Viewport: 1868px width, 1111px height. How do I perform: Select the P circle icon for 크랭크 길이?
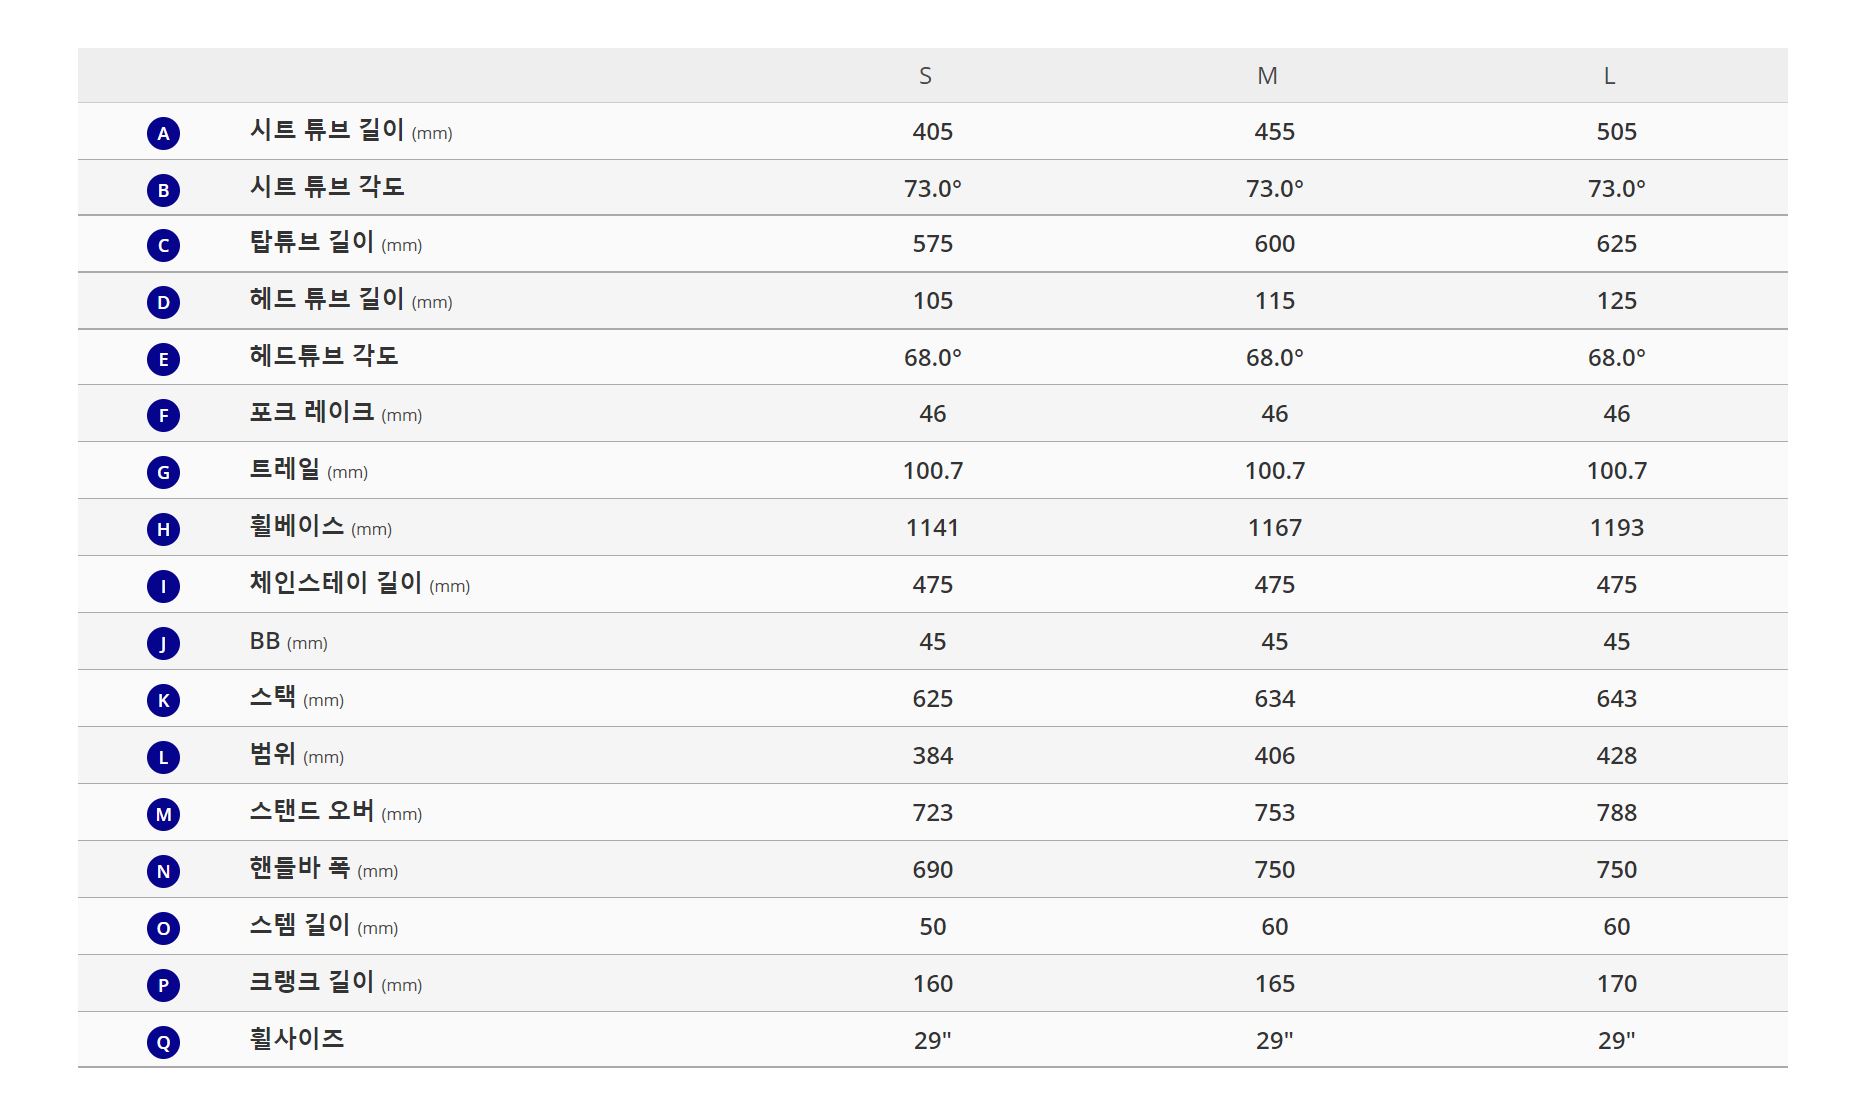[x=163, y=985]
